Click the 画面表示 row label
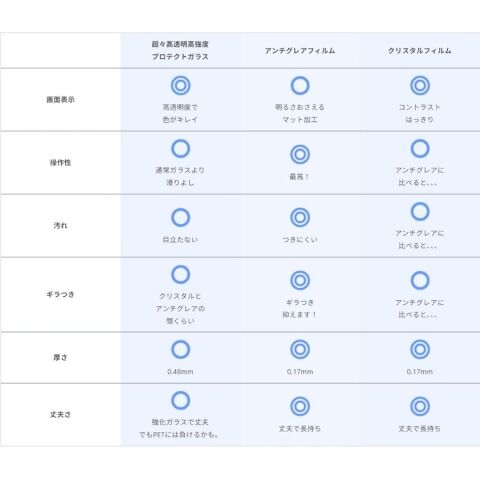 pyautogui.click(x=60, y=99)
